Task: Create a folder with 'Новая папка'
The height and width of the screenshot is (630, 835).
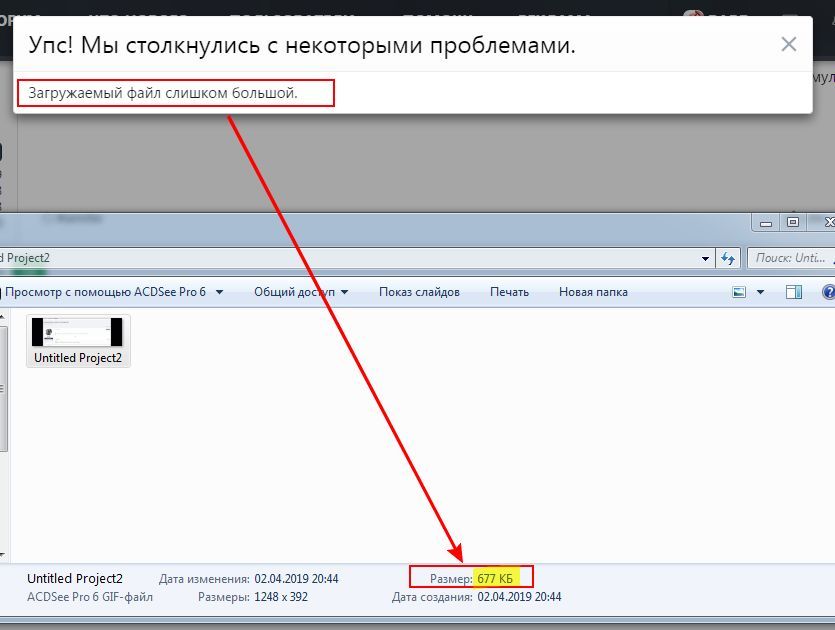Action: [593, 292]
